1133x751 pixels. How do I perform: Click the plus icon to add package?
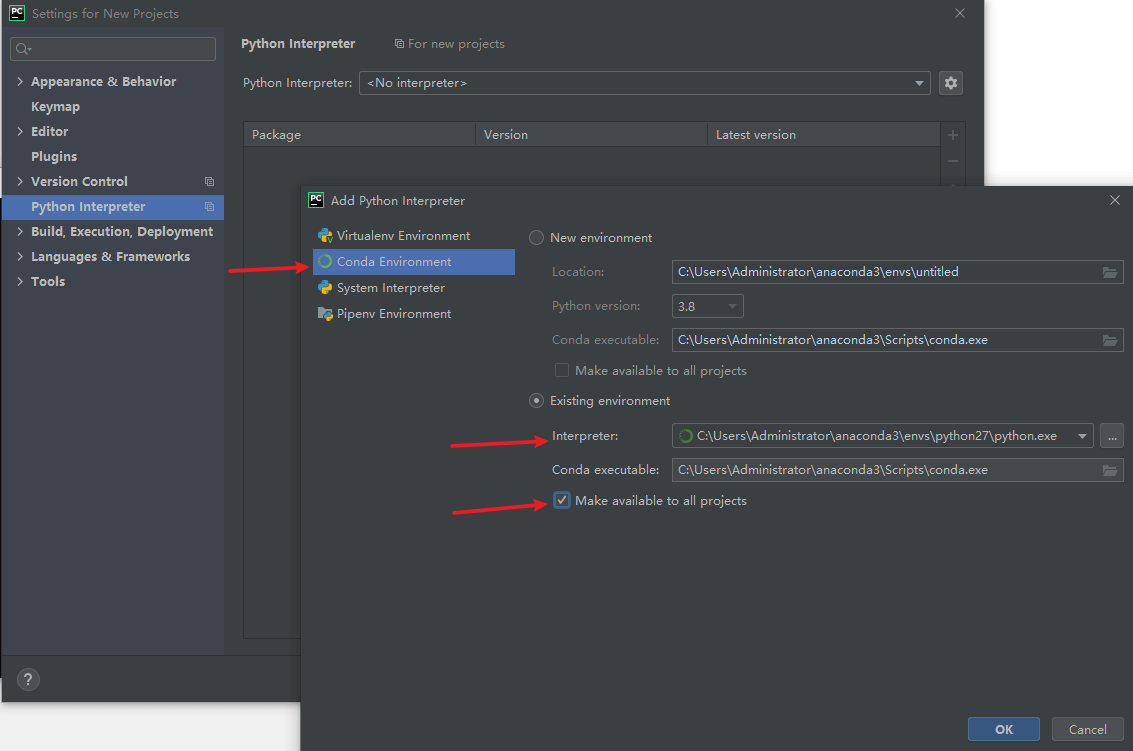[x=952, y=135]
